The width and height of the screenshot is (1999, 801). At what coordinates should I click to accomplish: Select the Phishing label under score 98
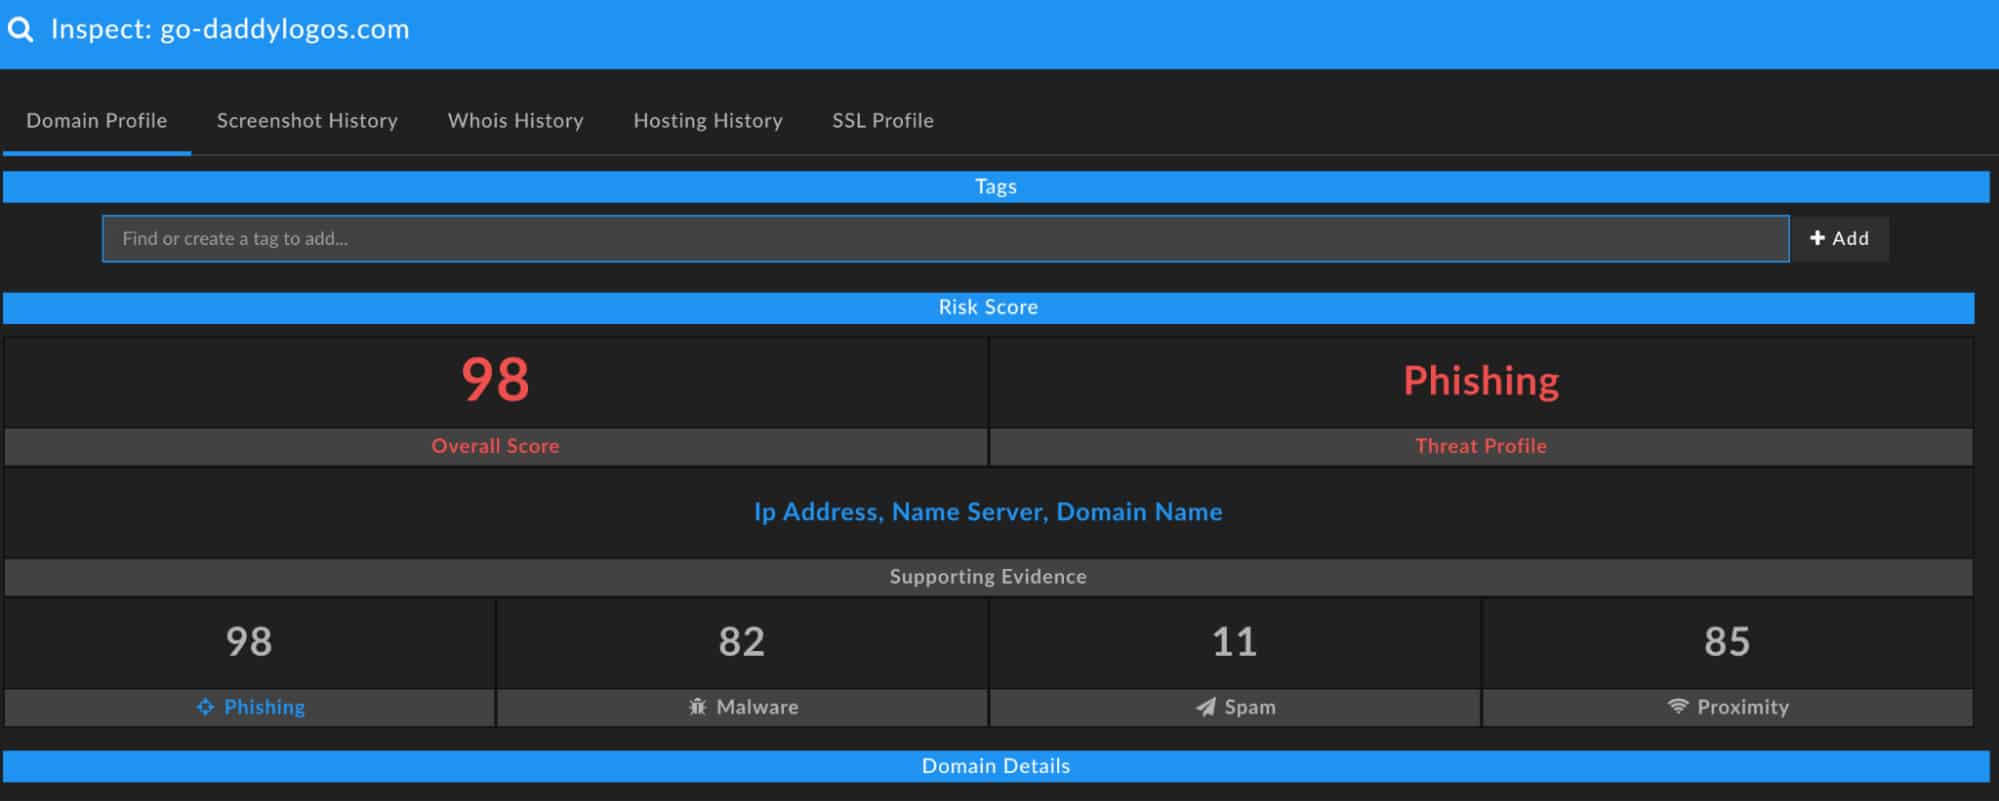tap(264, 707)
